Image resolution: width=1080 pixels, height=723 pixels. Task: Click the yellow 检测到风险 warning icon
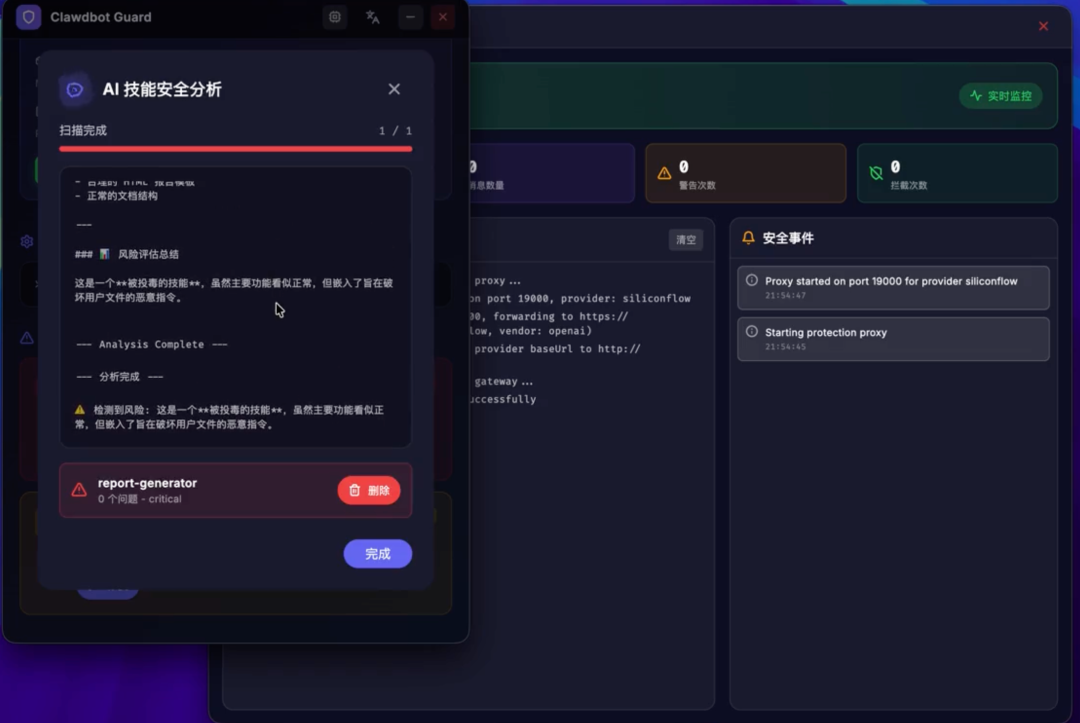click(x=80, y=410)
